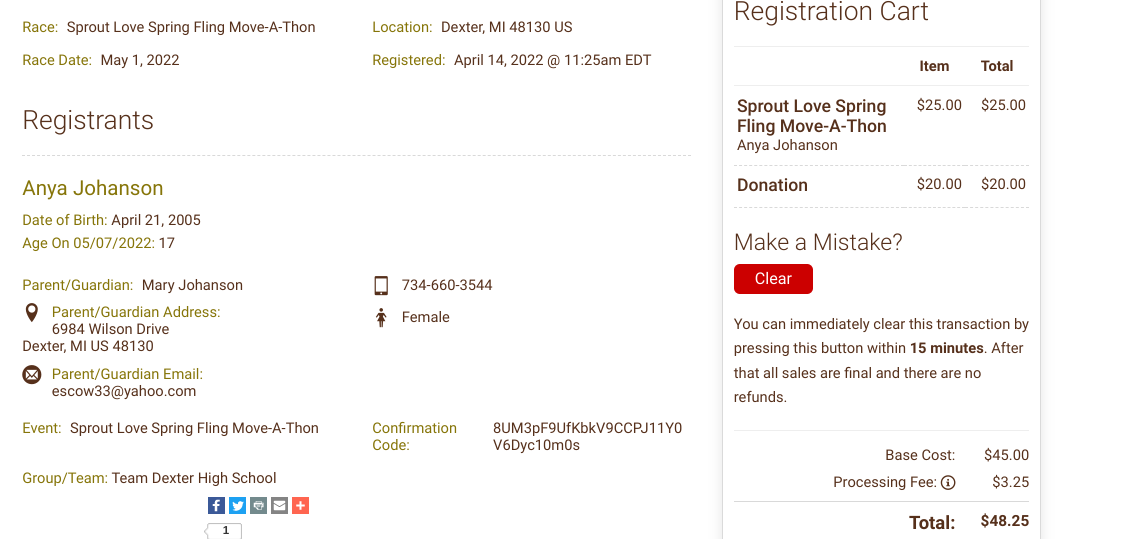Select the escow33@yahoo.com email address
1135x539 pixels.
point(124,391)
